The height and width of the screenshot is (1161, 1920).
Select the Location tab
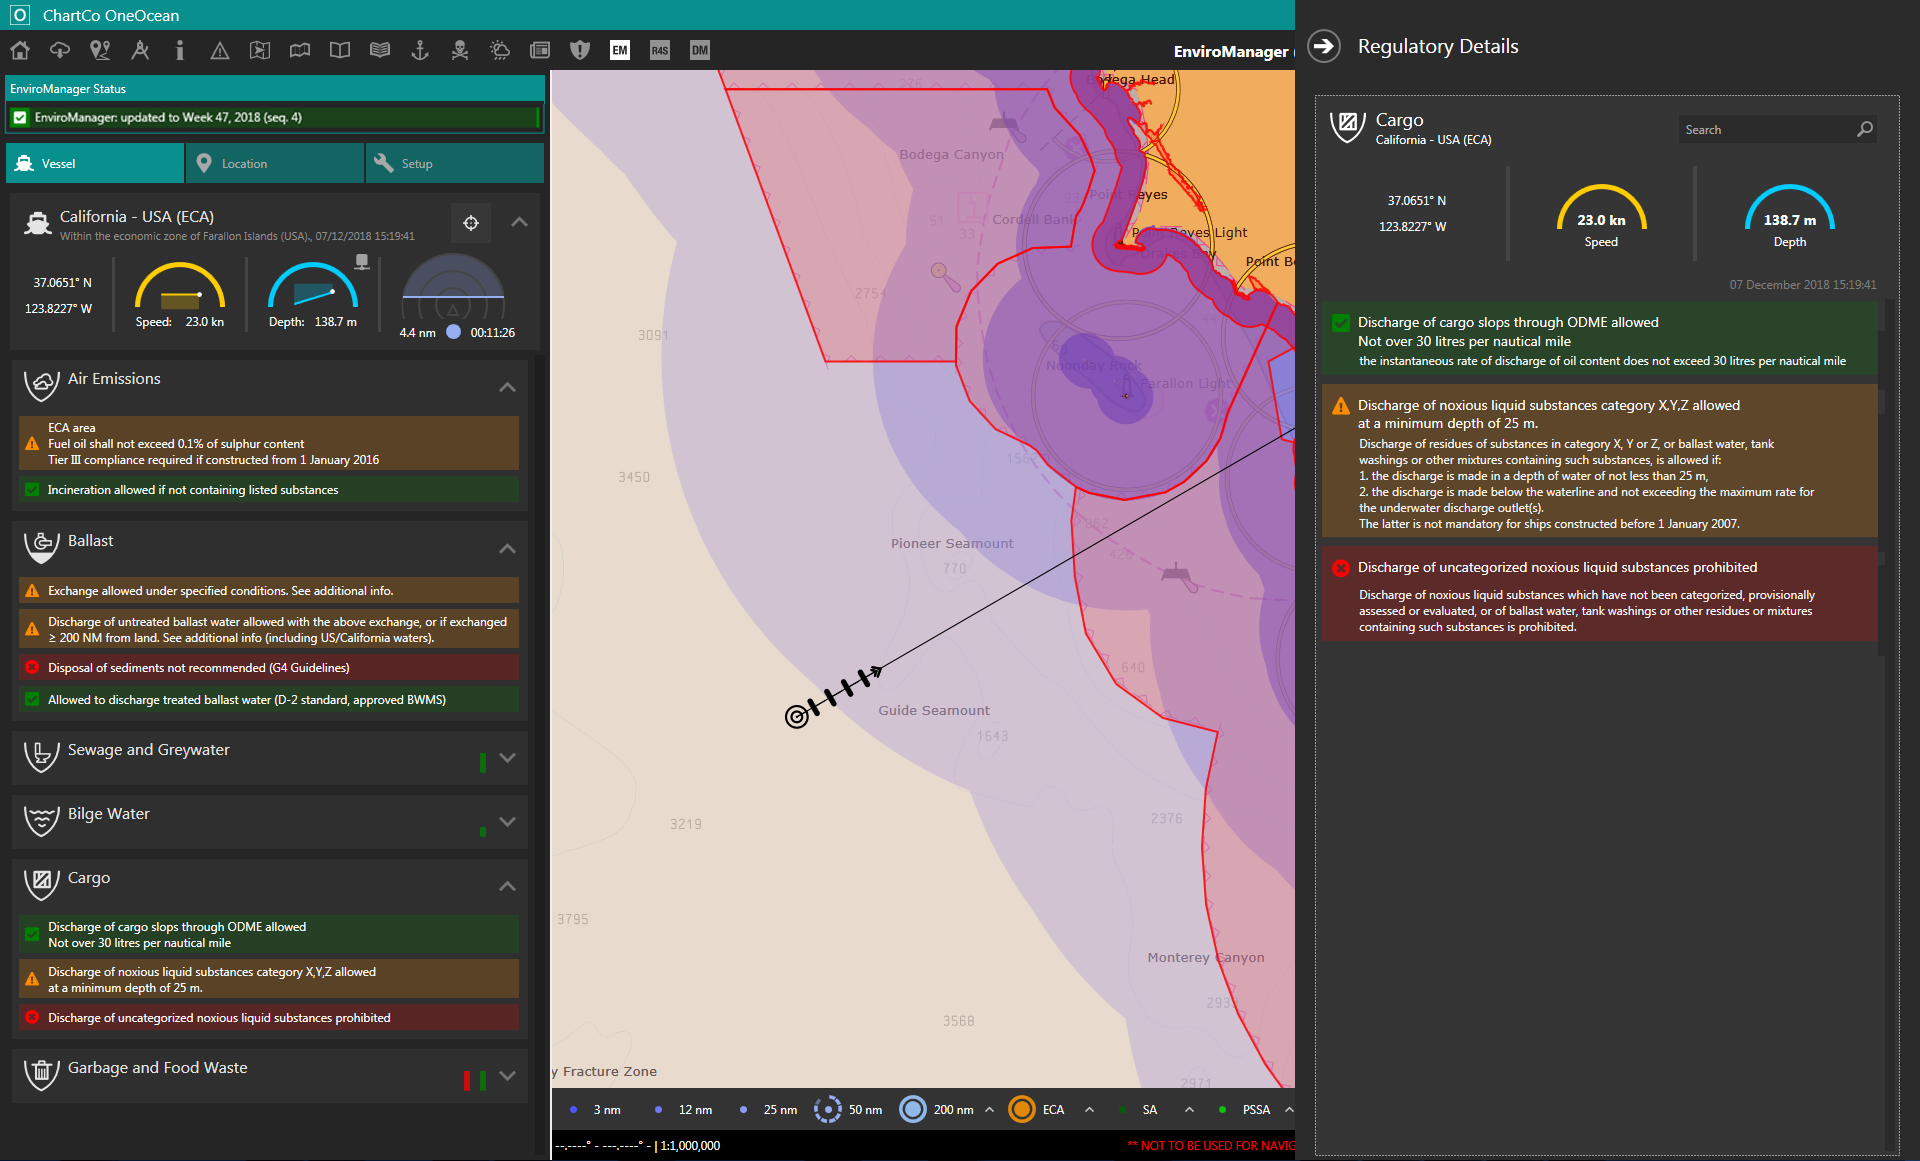[x=272, y=164]
